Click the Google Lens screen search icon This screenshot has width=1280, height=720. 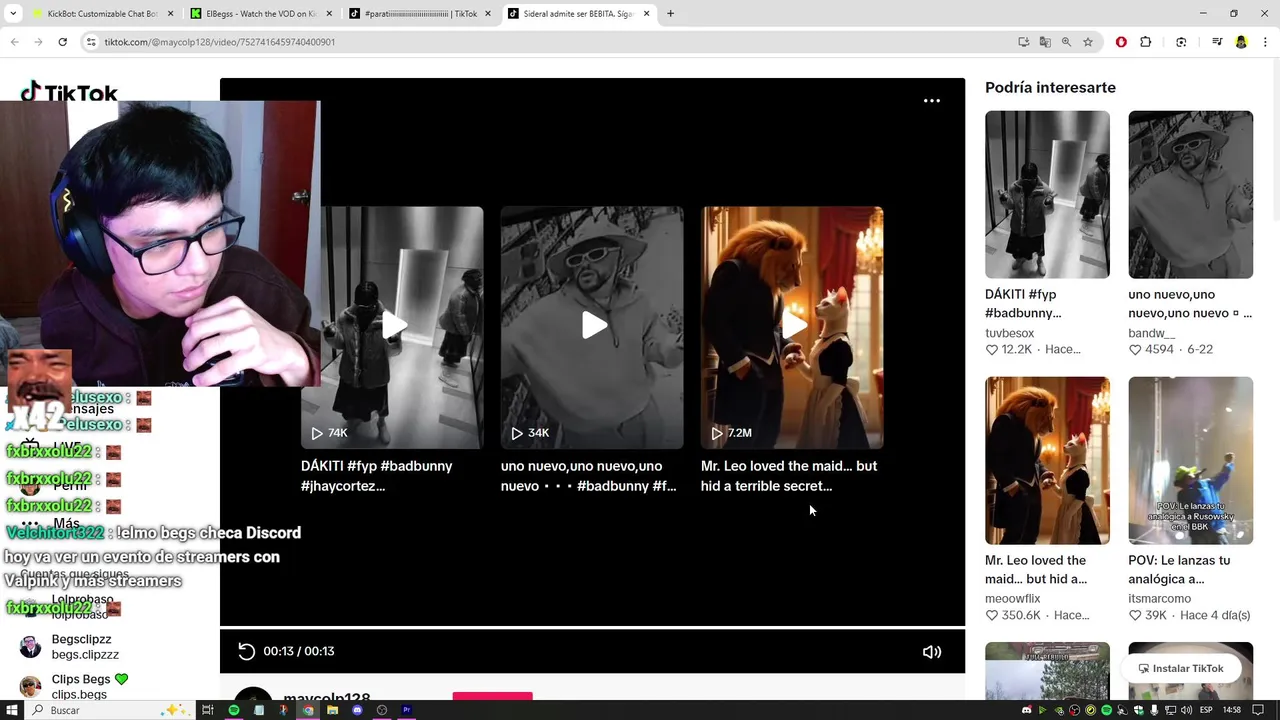coord(1181,42)
